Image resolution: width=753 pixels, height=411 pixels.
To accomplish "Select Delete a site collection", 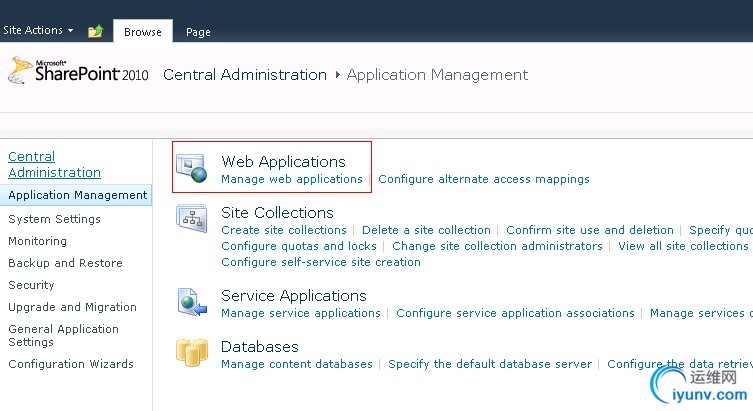I will pyautogui.click(x=426, y=230).
